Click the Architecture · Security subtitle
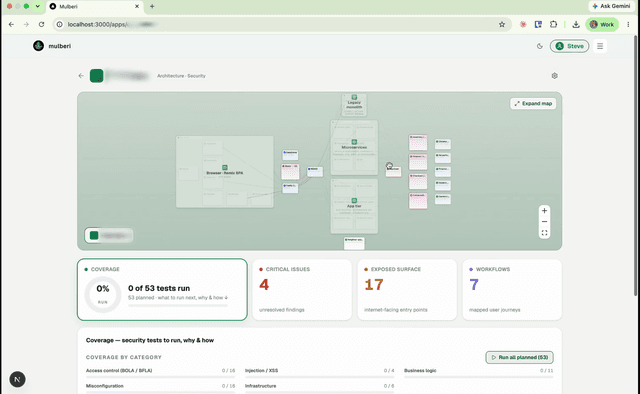Image resolution: width=640 pixels, height=394 pixels. pos(181,76)
